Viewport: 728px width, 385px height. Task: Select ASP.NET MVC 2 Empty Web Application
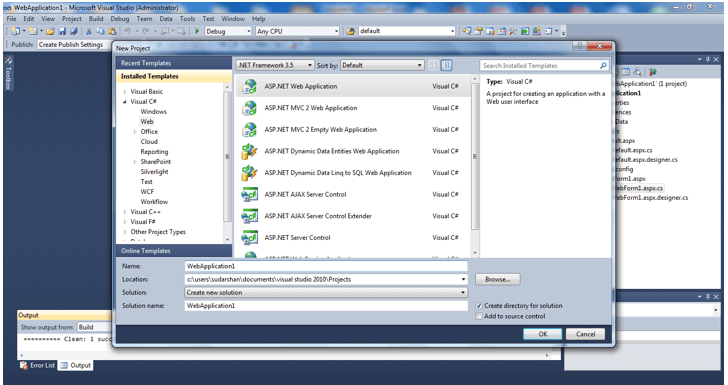(x=353, y=130)
